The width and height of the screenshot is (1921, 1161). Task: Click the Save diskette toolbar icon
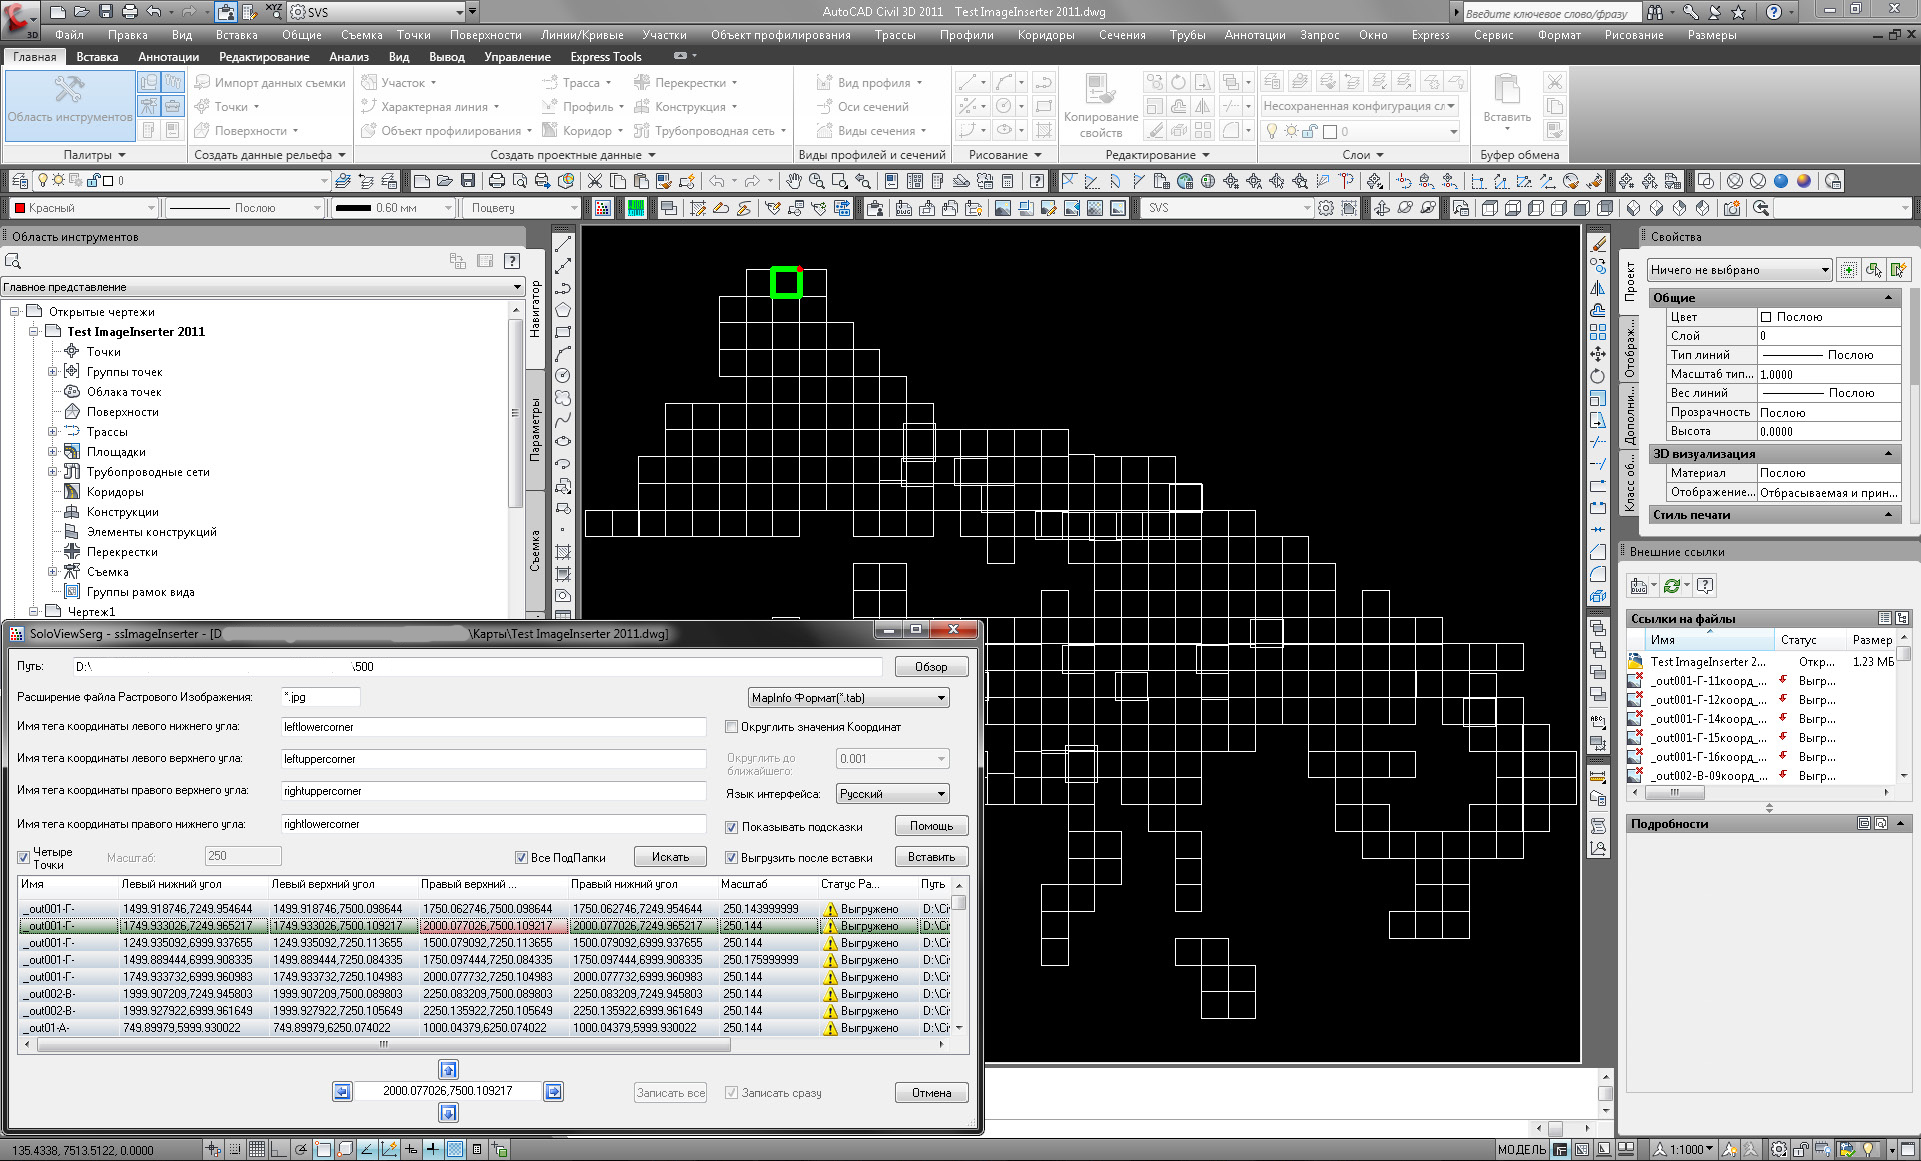coord(467,181)
